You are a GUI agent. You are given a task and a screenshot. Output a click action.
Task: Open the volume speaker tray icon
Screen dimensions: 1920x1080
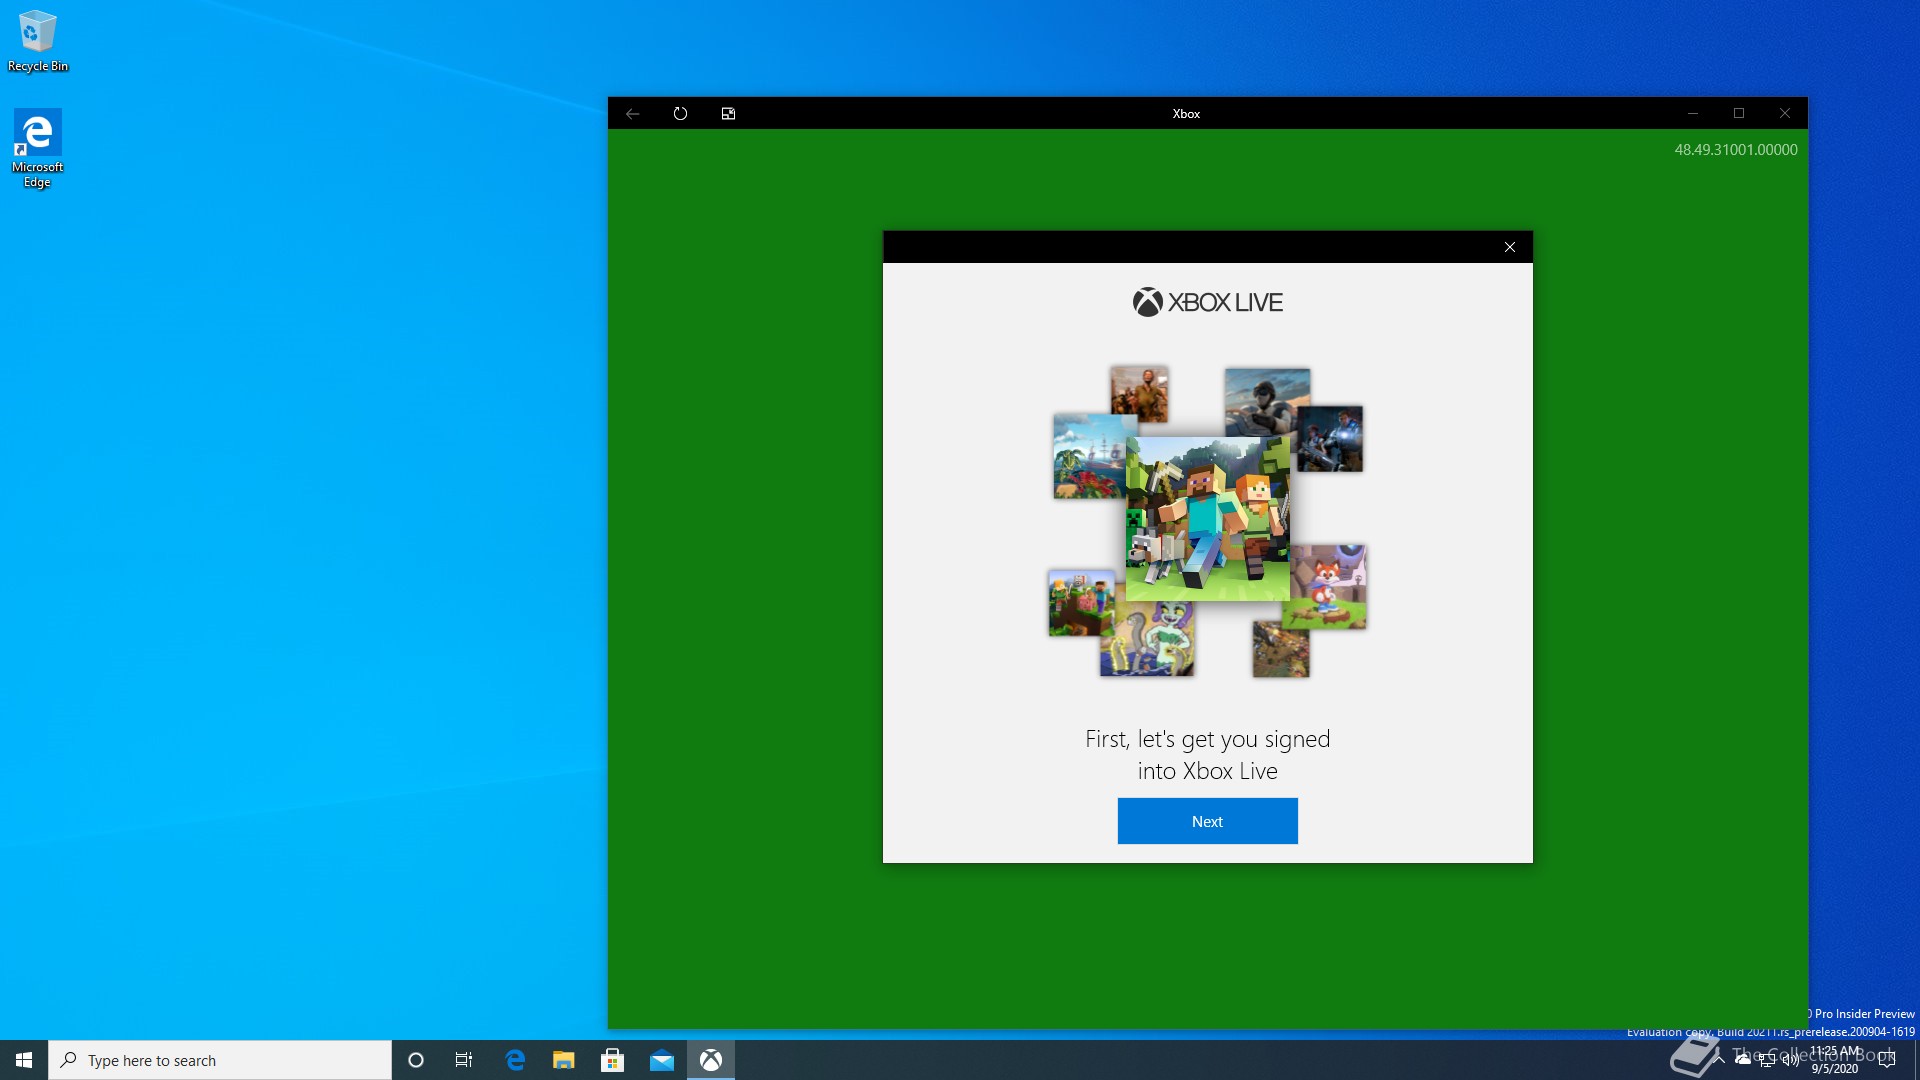click(x=1790, y=1060)
